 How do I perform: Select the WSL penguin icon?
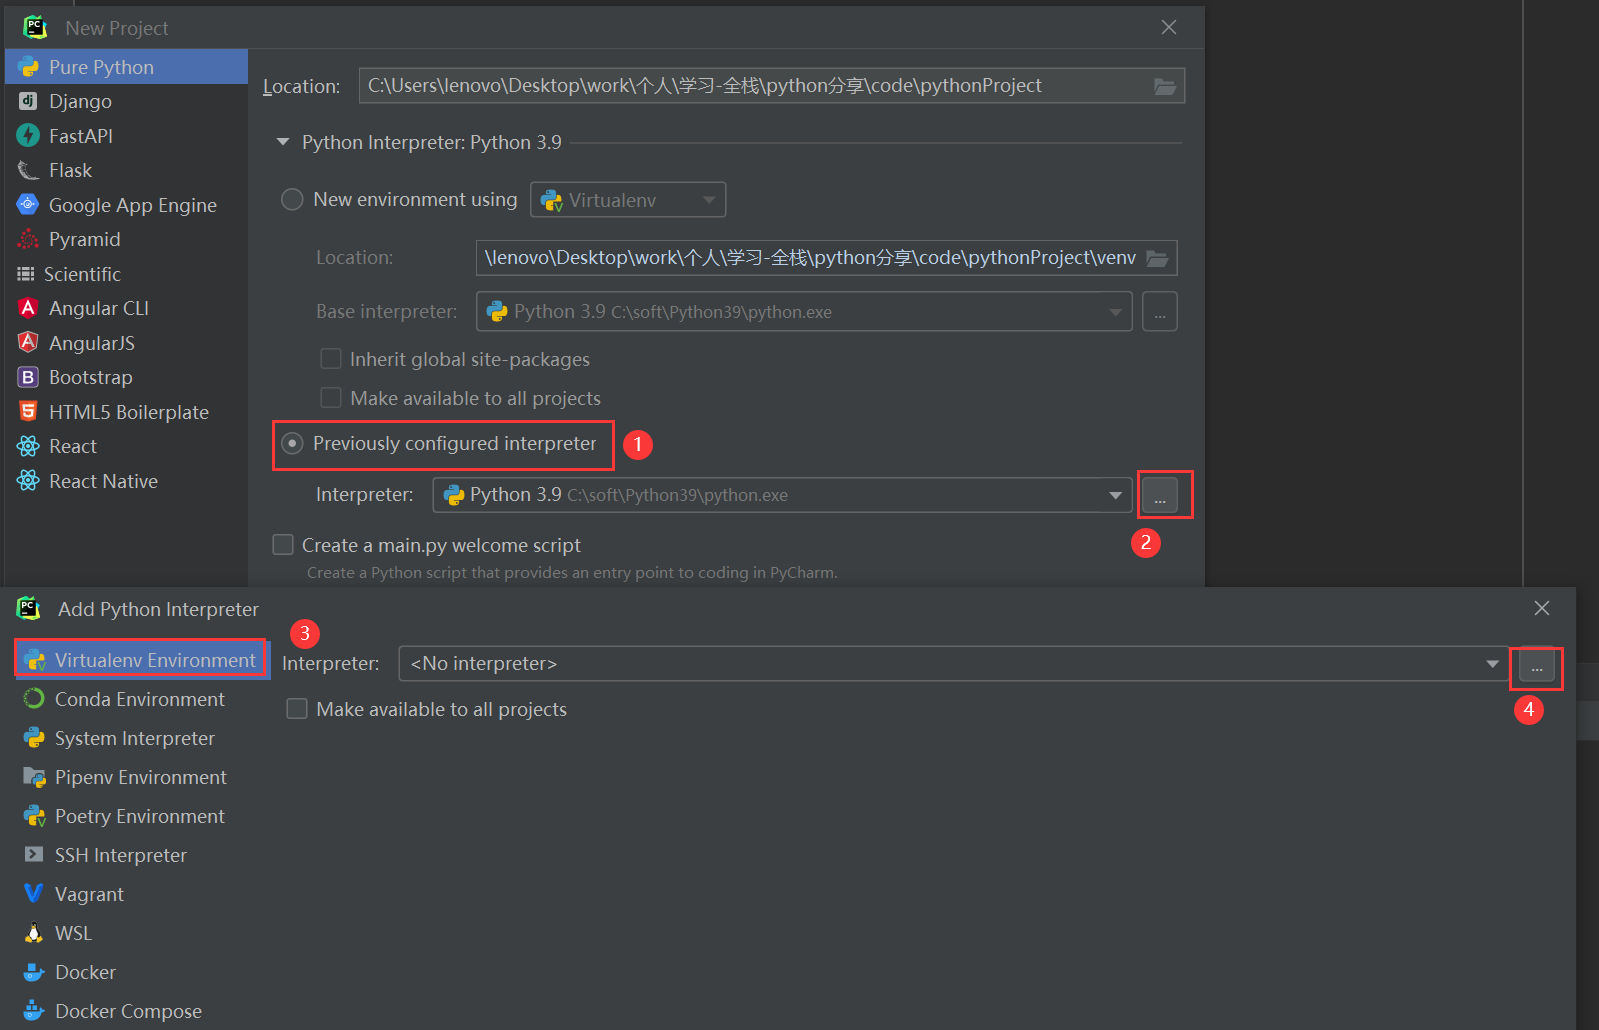pos(34,933)
